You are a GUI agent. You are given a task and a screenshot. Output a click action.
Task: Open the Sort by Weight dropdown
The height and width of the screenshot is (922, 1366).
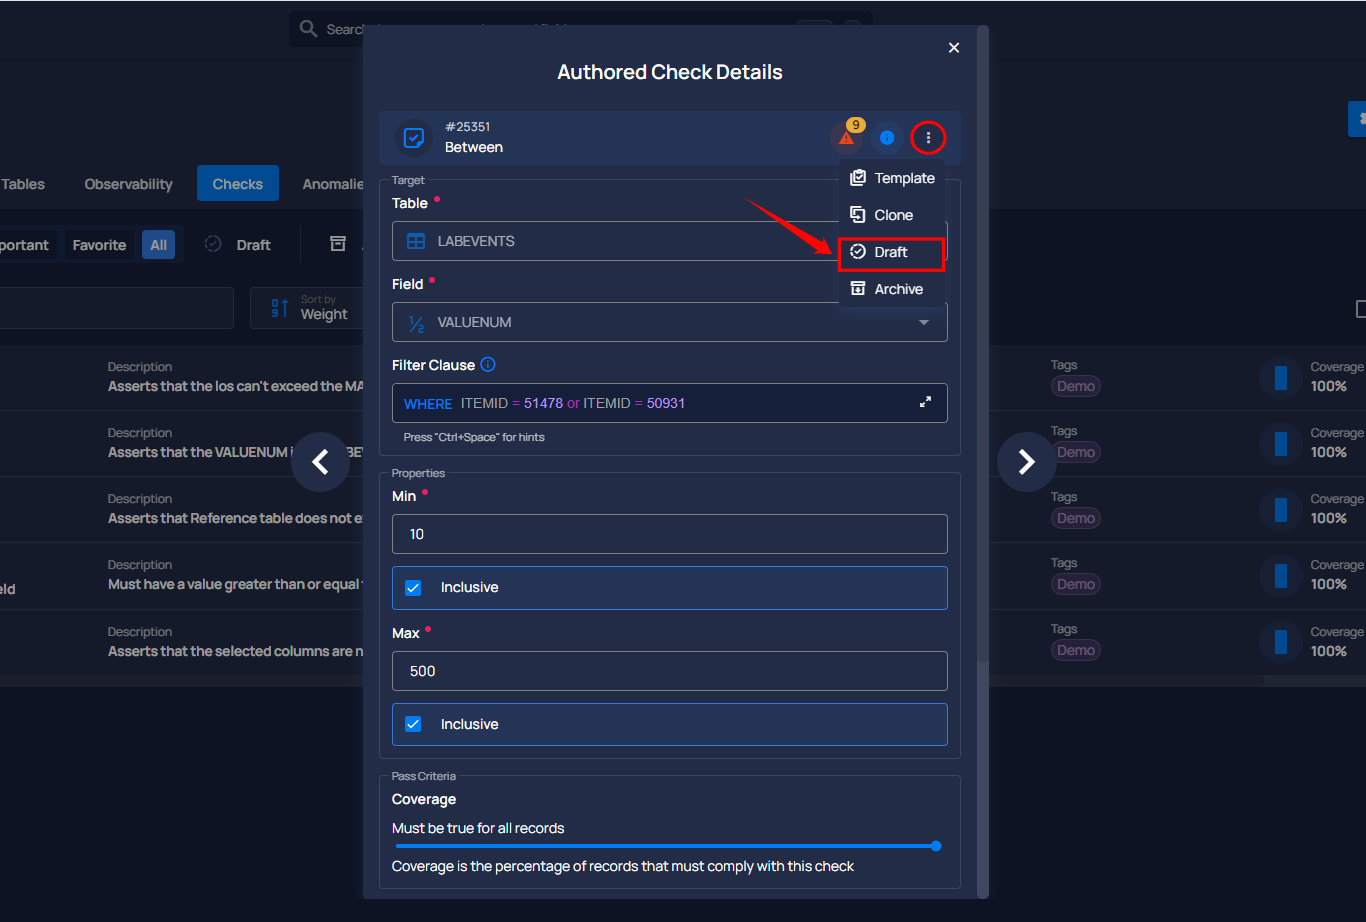point(306,308)
